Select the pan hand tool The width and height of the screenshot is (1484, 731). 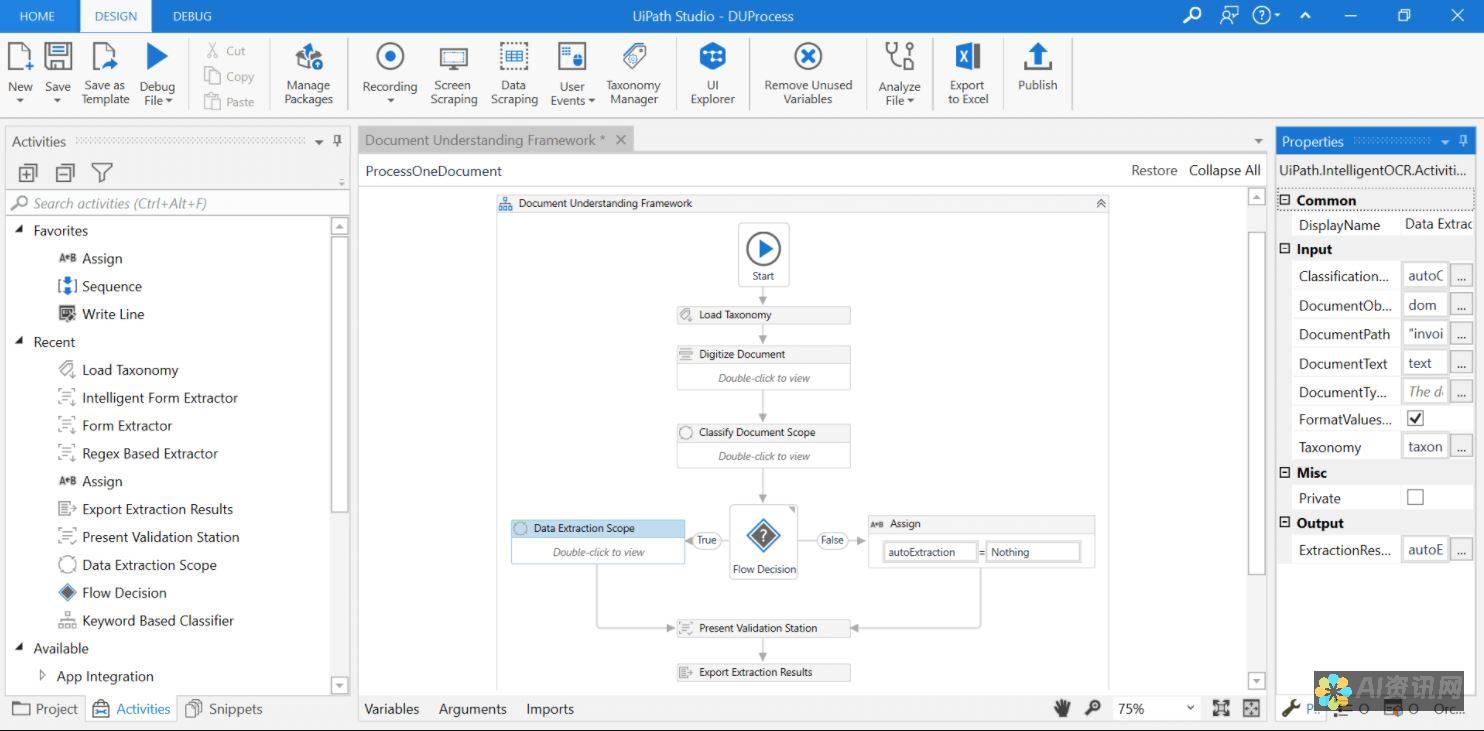[1062, 708]
